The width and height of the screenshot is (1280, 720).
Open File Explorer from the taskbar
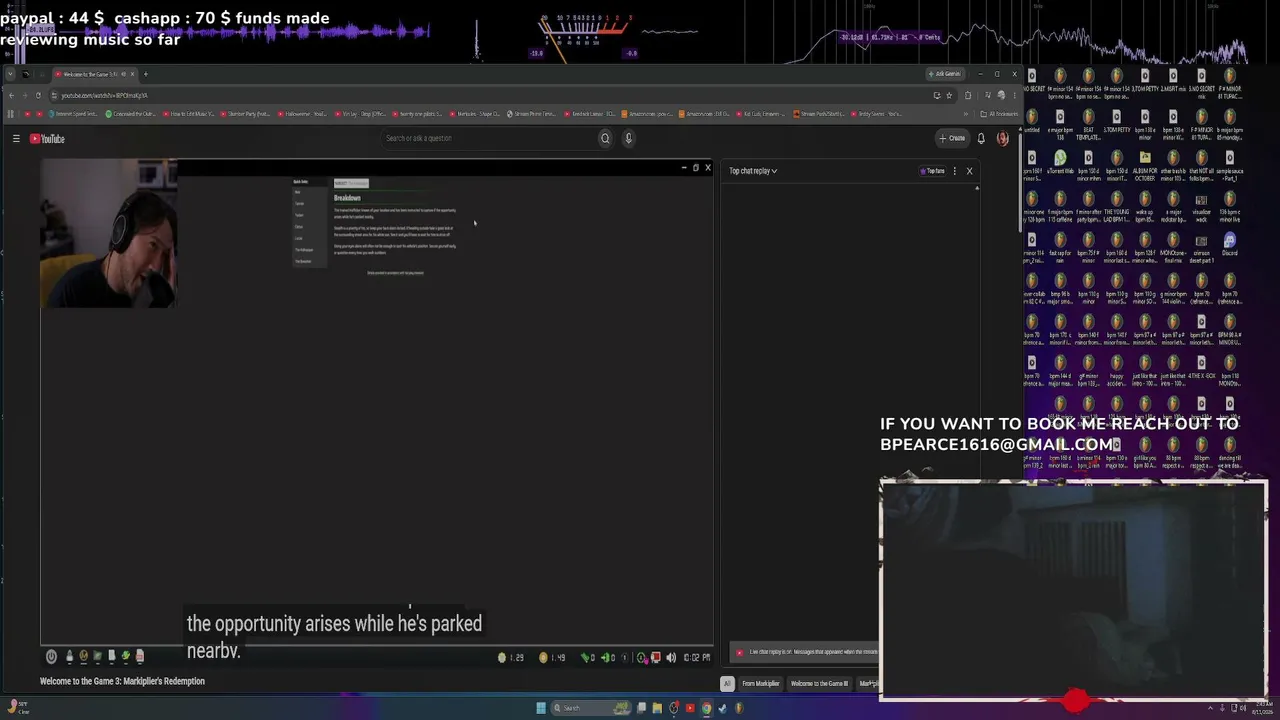pyautogui.click(x=656, y=708)
